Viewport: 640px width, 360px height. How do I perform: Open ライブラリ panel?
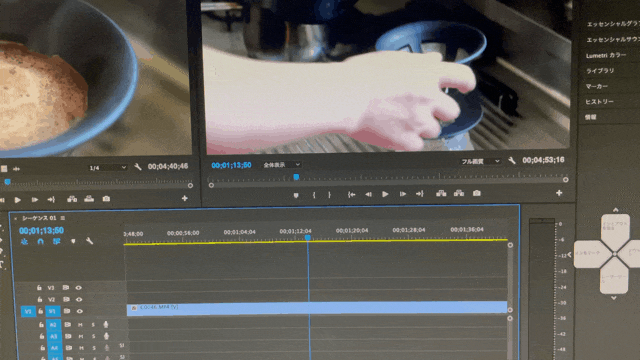click(x=600, y=71)
